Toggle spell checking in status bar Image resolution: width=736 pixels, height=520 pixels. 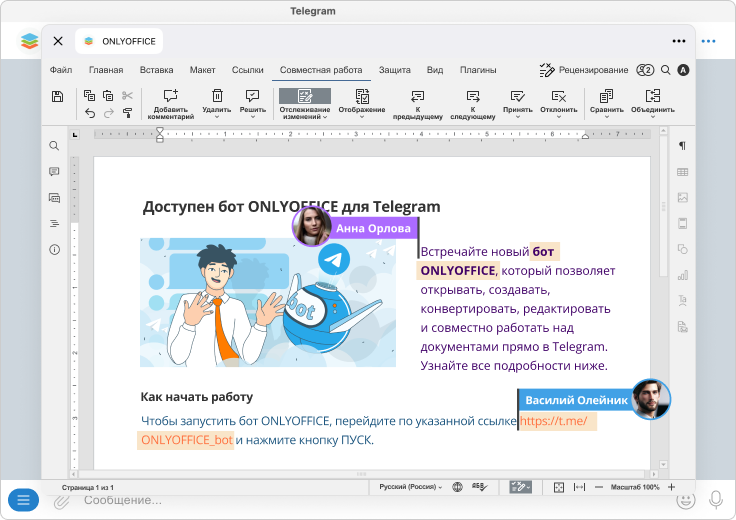click(479, 487)
